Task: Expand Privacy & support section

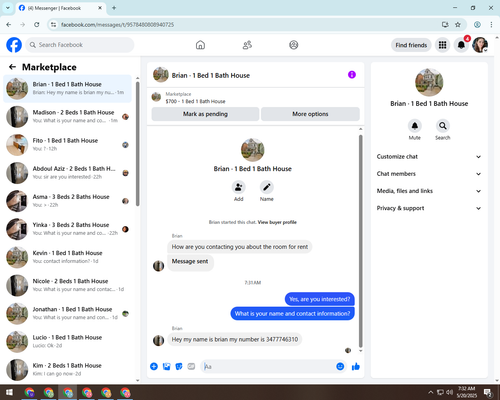Action: pyautogui.click(x=429, y=208)
